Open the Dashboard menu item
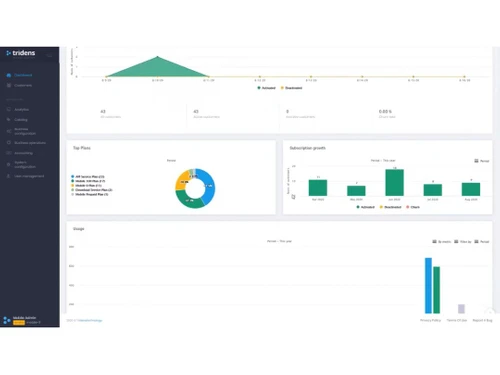This screenshot has height=375, width=500. (23, 75)
